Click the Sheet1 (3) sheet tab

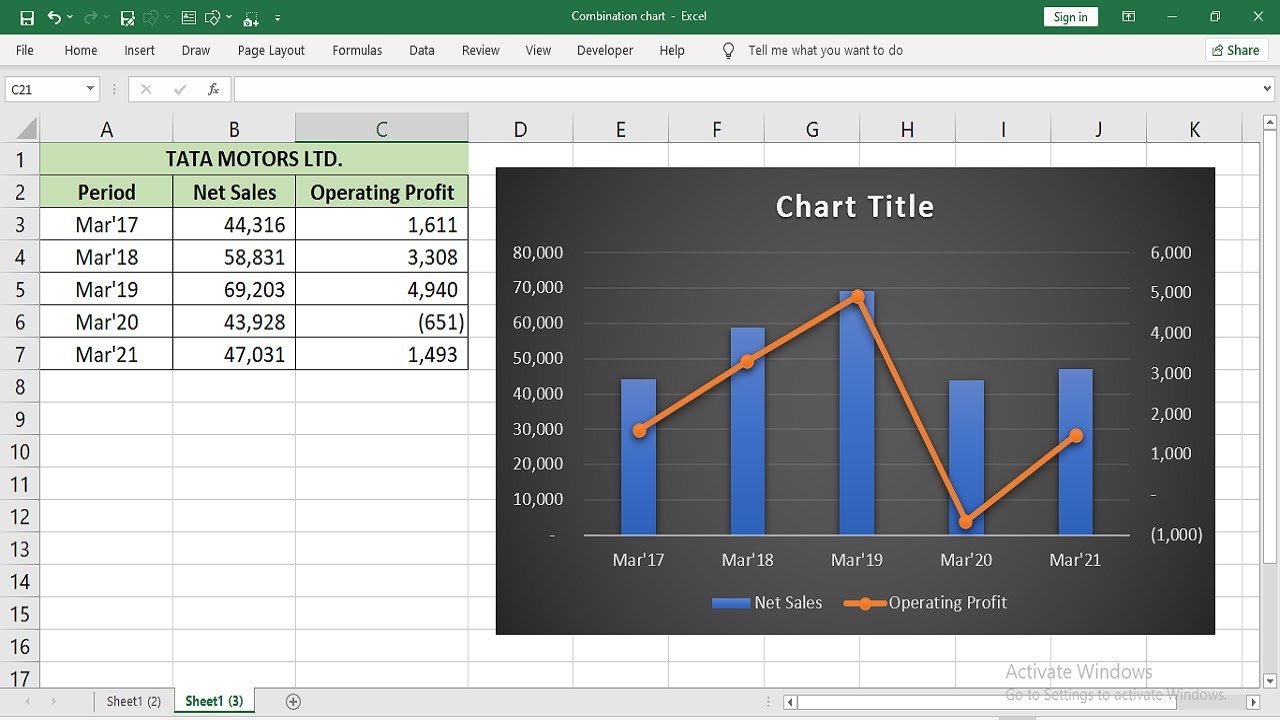click(x=214, y=702)
